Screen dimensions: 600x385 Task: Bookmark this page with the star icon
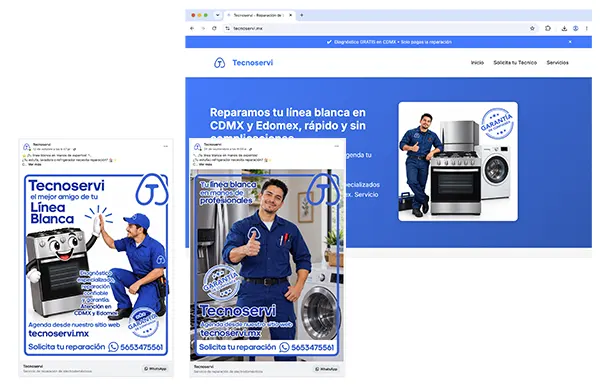click(x=532, y=28)
